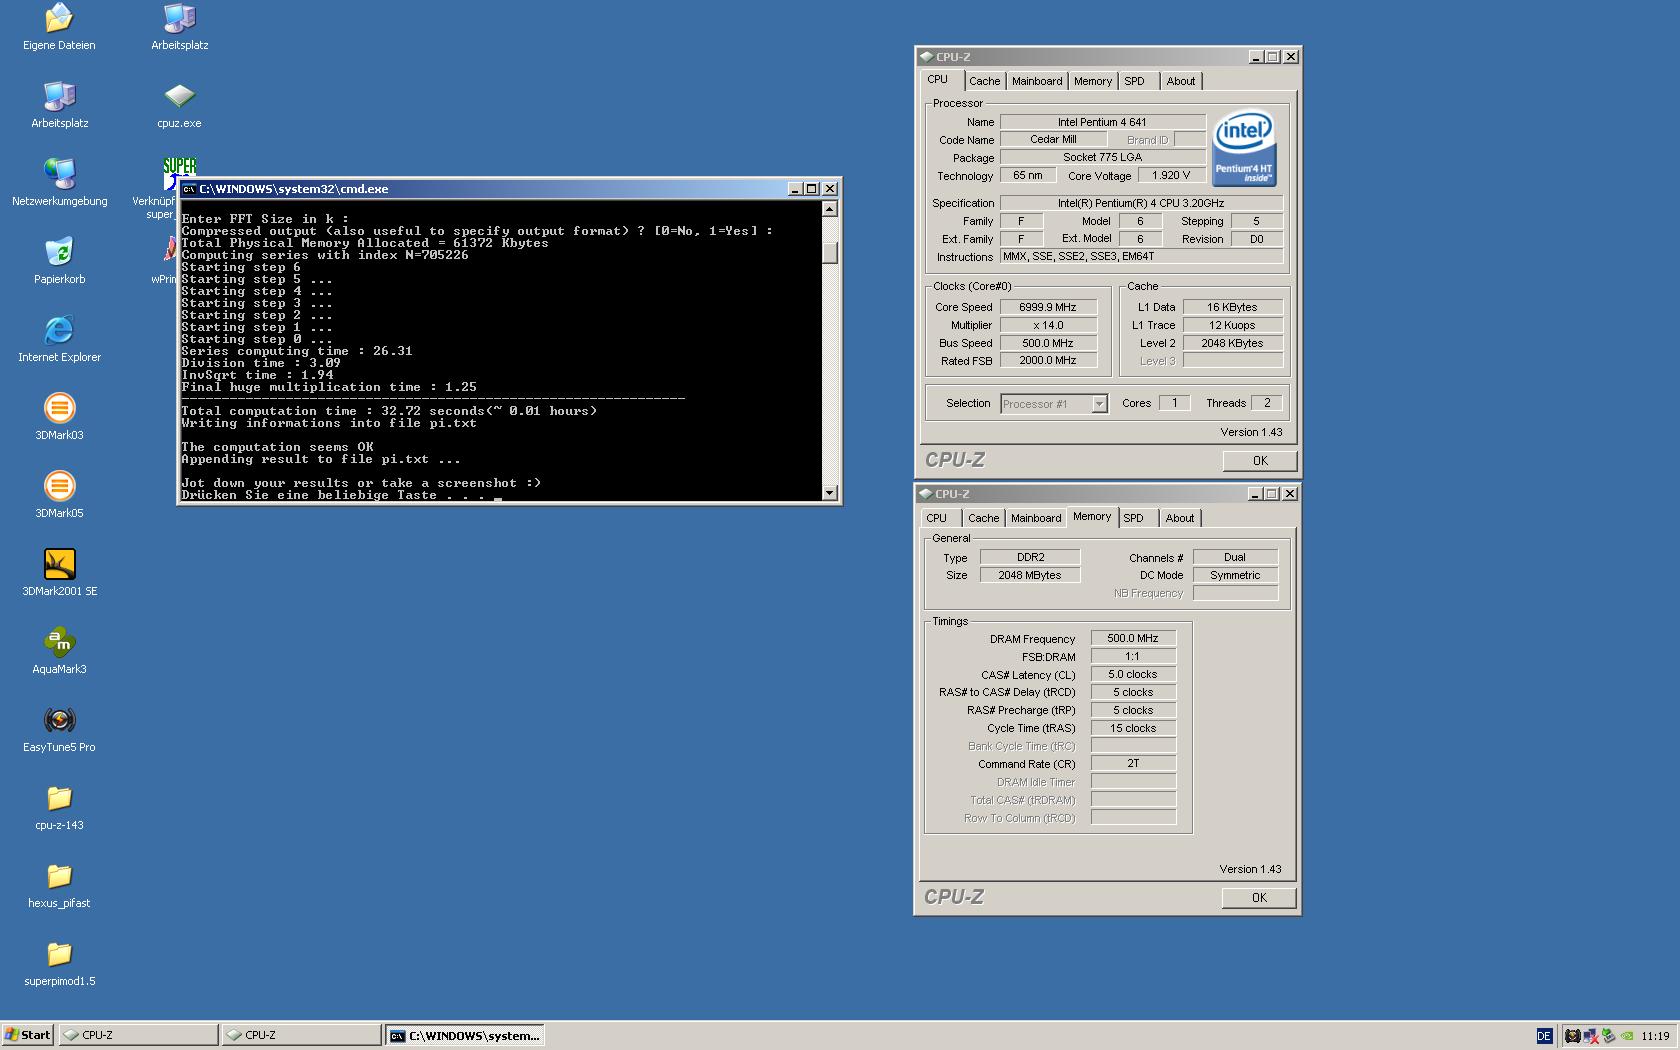Launch Internet Explorer from desktop
The width and height of the screenshot is (1680, 1050).
59,339
